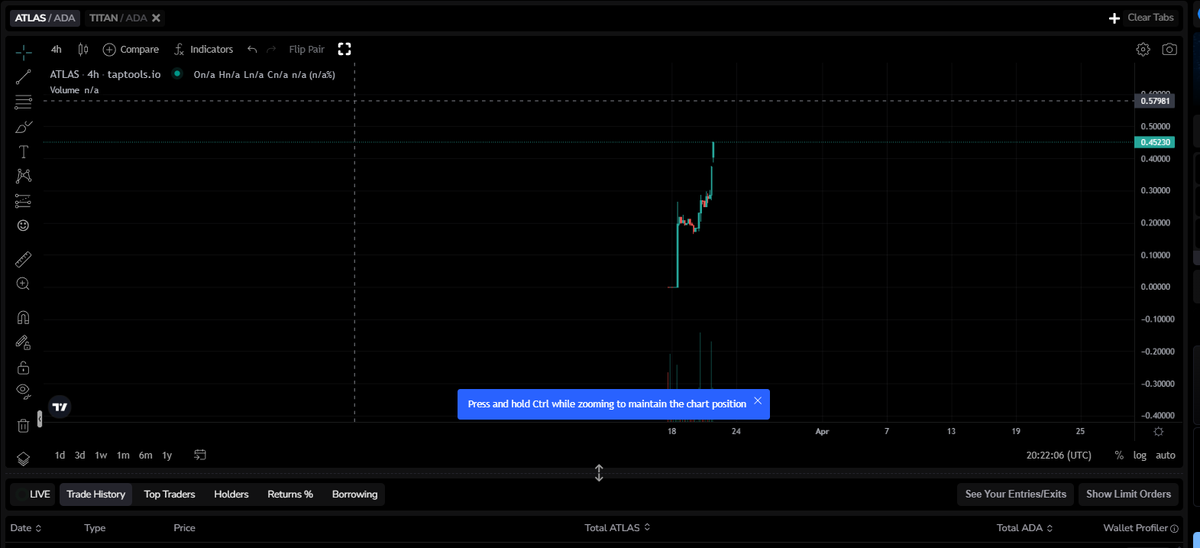Set chart range to 1y
The width and height of the screenshot is (1200, 548).
pyautogui.click(x=167, y=455)
